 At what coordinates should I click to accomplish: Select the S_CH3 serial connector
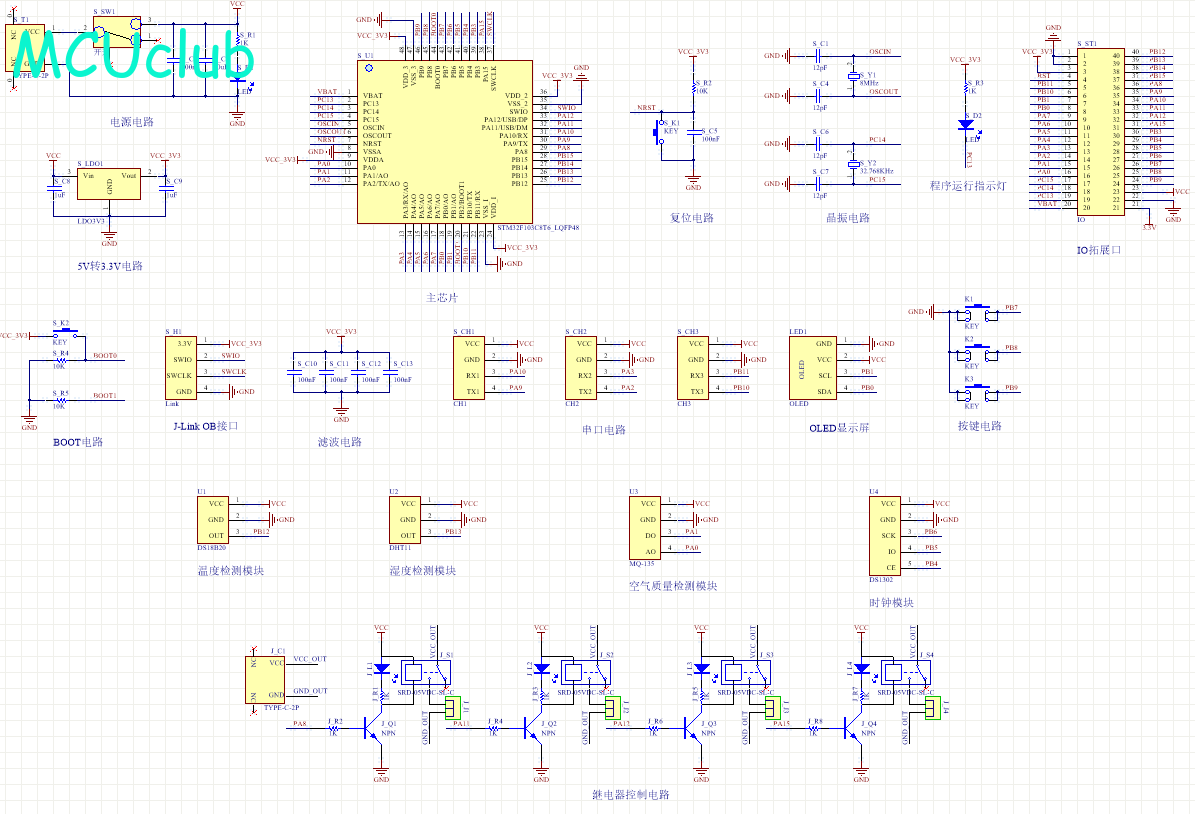coord(693,367)
